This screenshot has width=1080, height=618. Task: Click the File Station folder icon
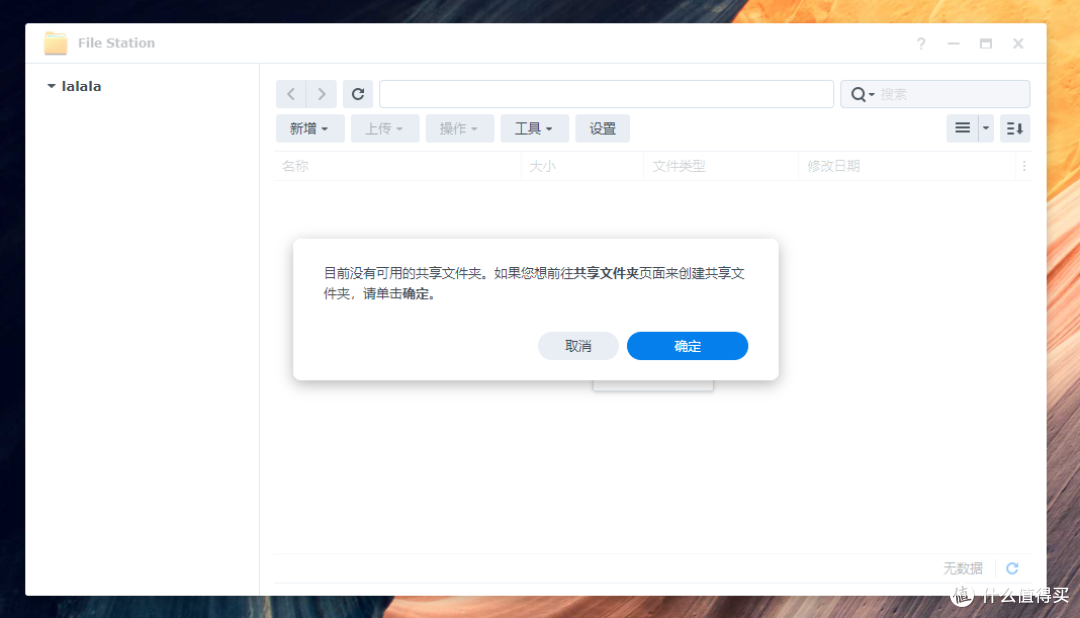[x=56, y=43]
